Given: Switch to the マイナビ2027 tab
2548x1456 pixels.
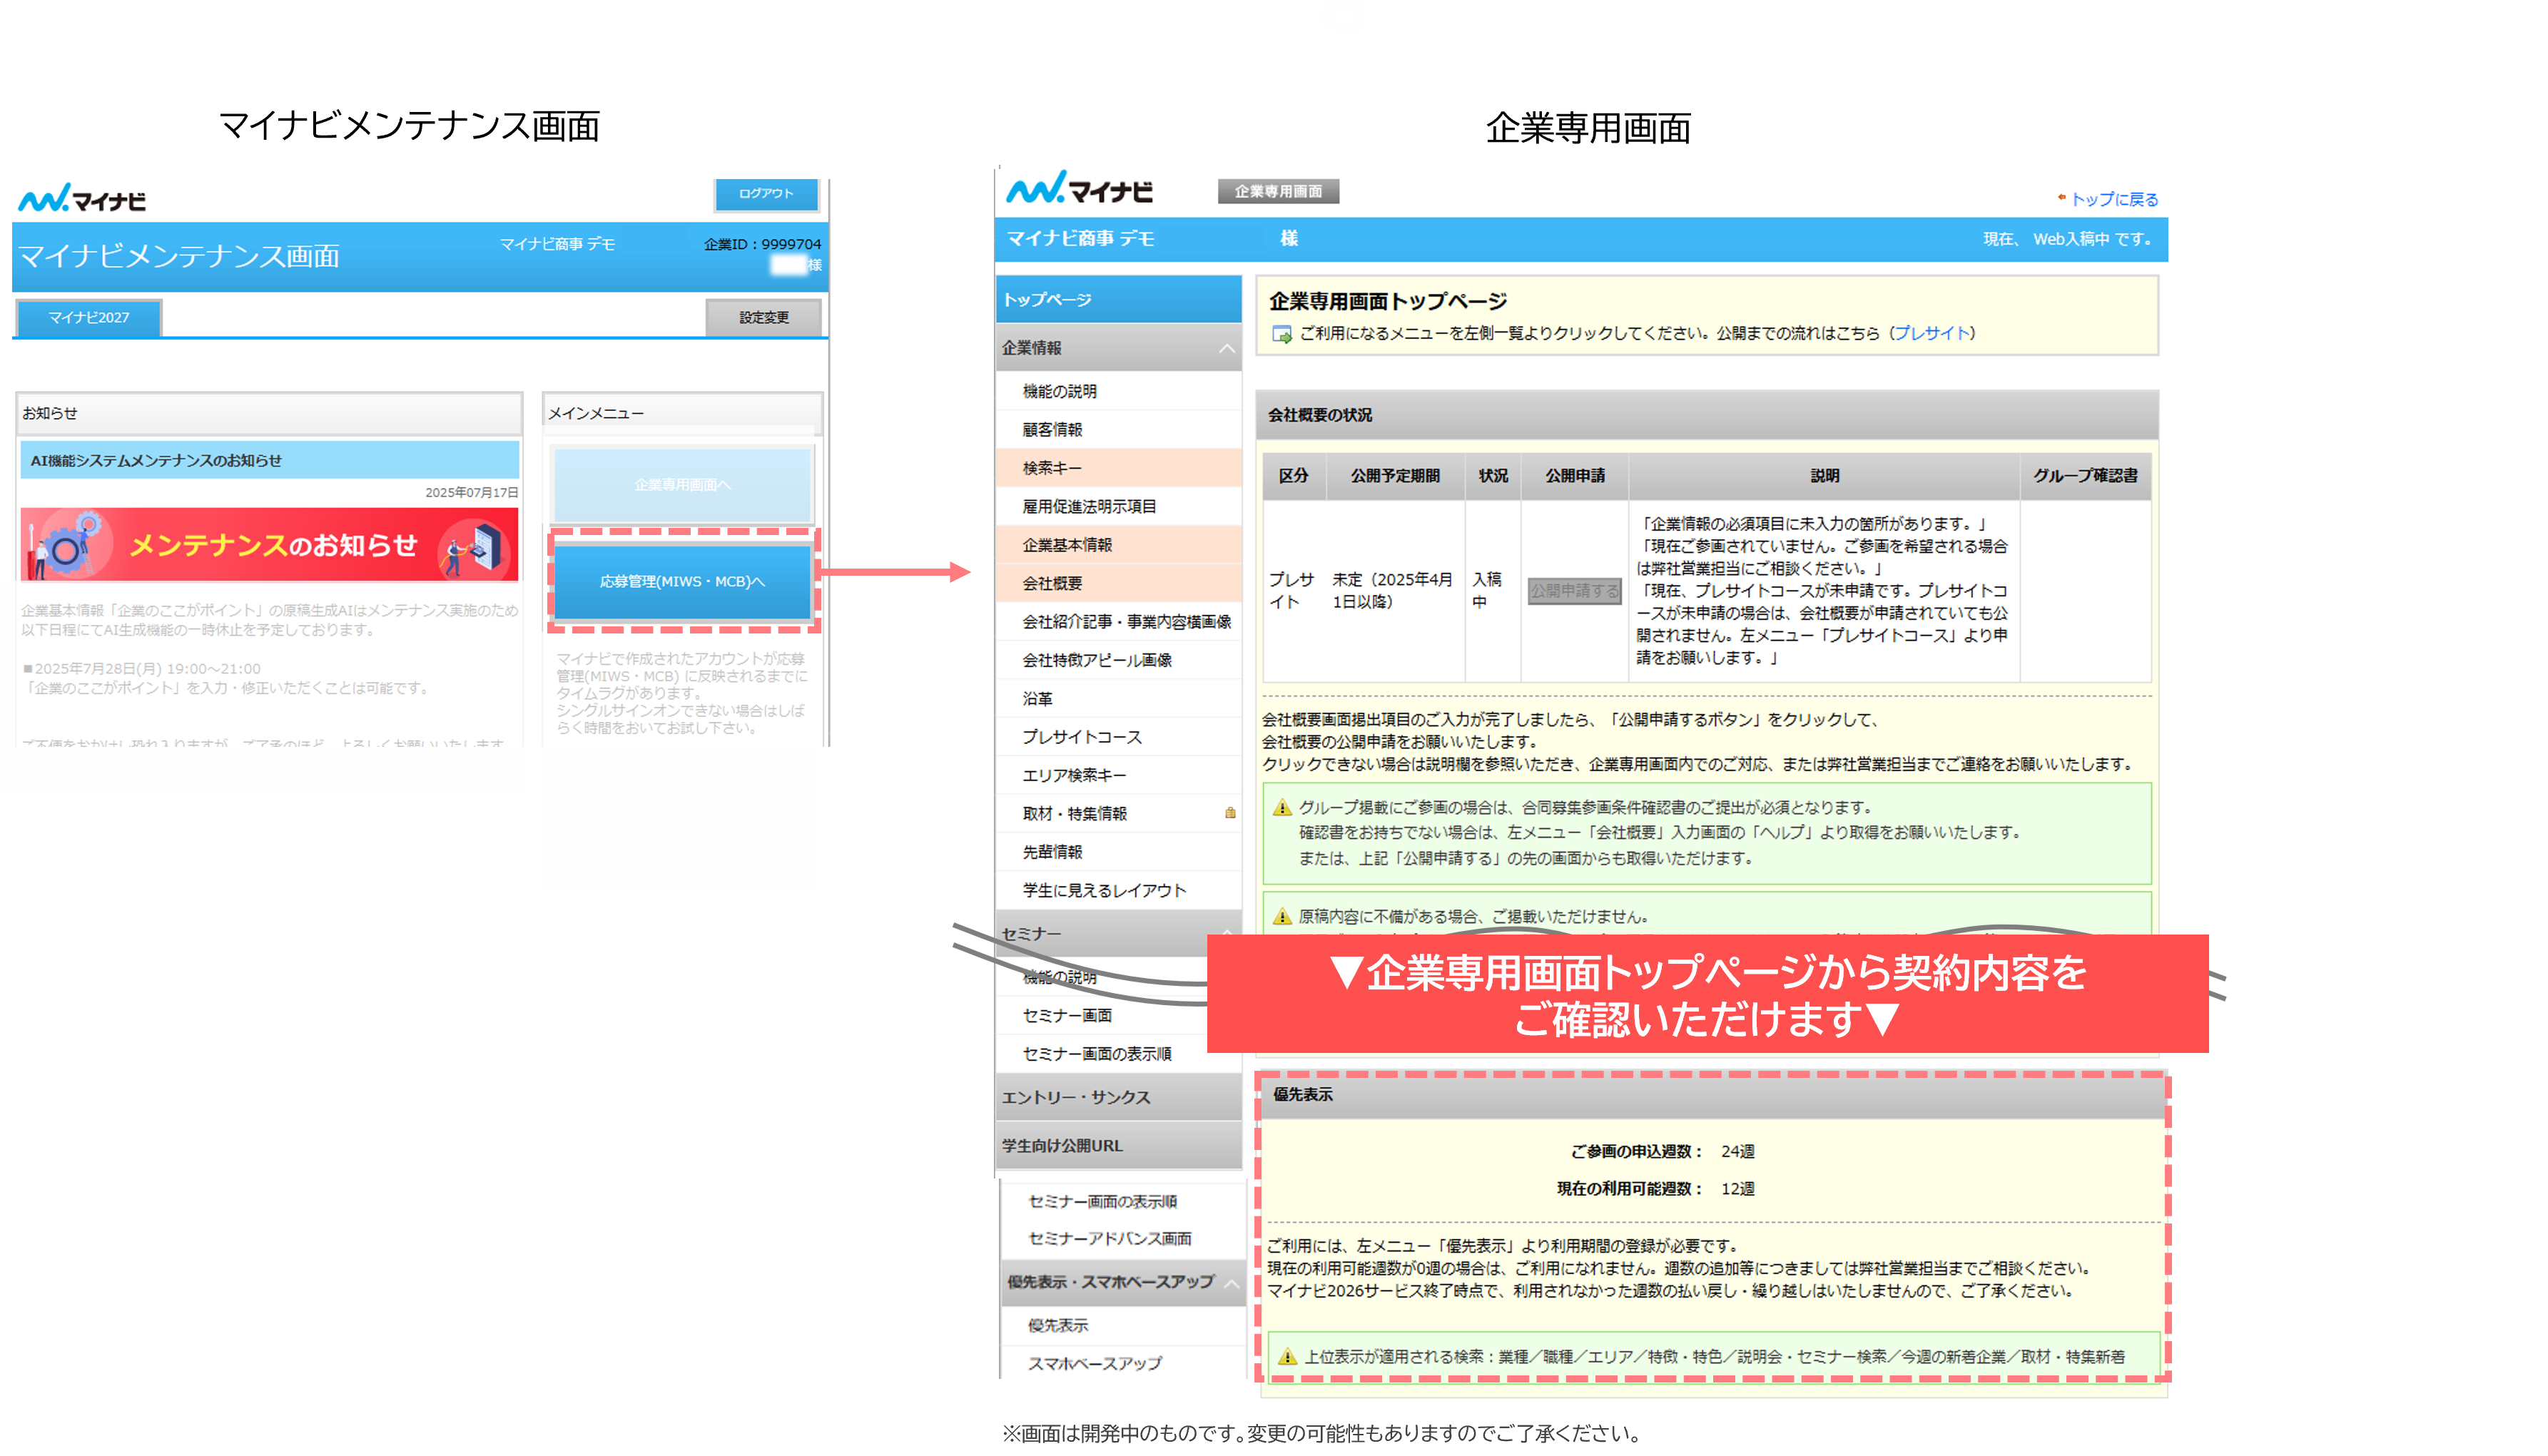Looking at the screenshot, I should click(x=89, y=317).
